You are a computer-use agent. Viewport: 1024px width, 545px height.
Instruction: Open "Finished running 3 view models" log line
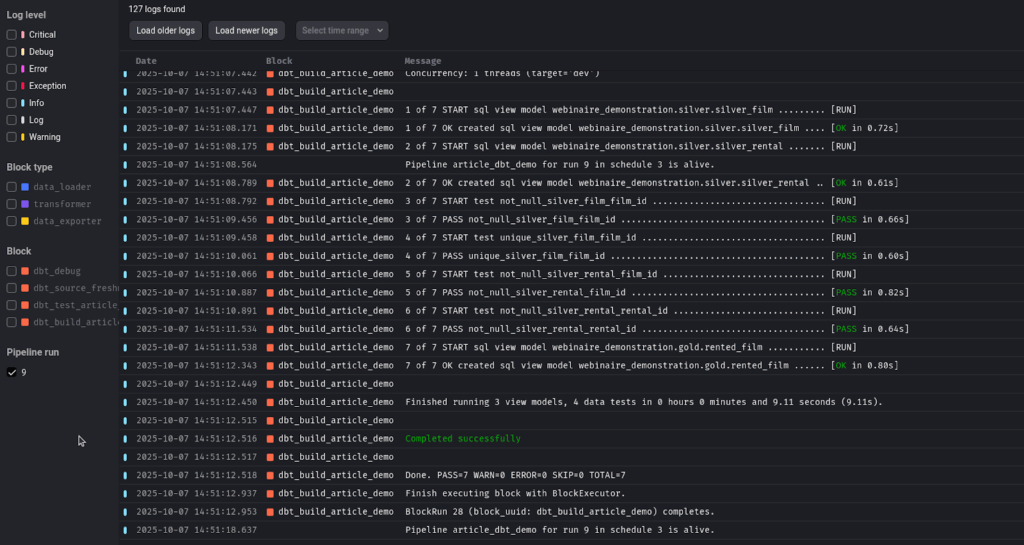tap(643, 402)
